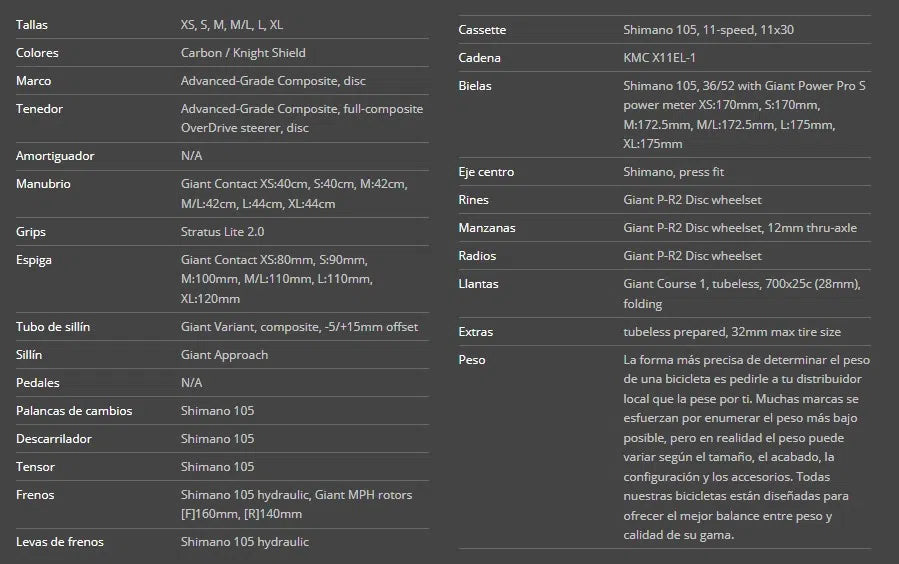Select the Frenos hydraulic rotors description

296,504
